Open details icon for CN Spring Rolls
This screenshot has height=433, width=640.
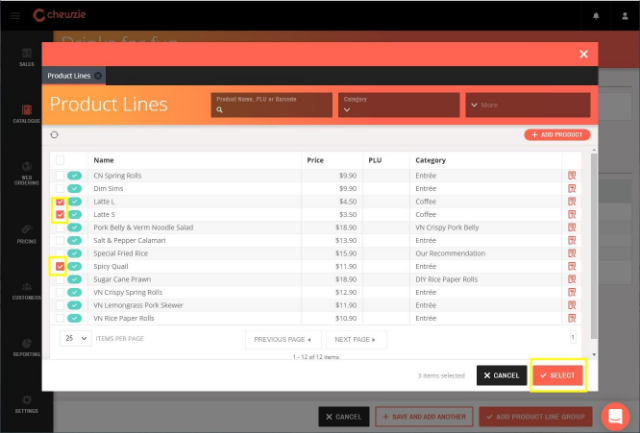pos(572,175)
